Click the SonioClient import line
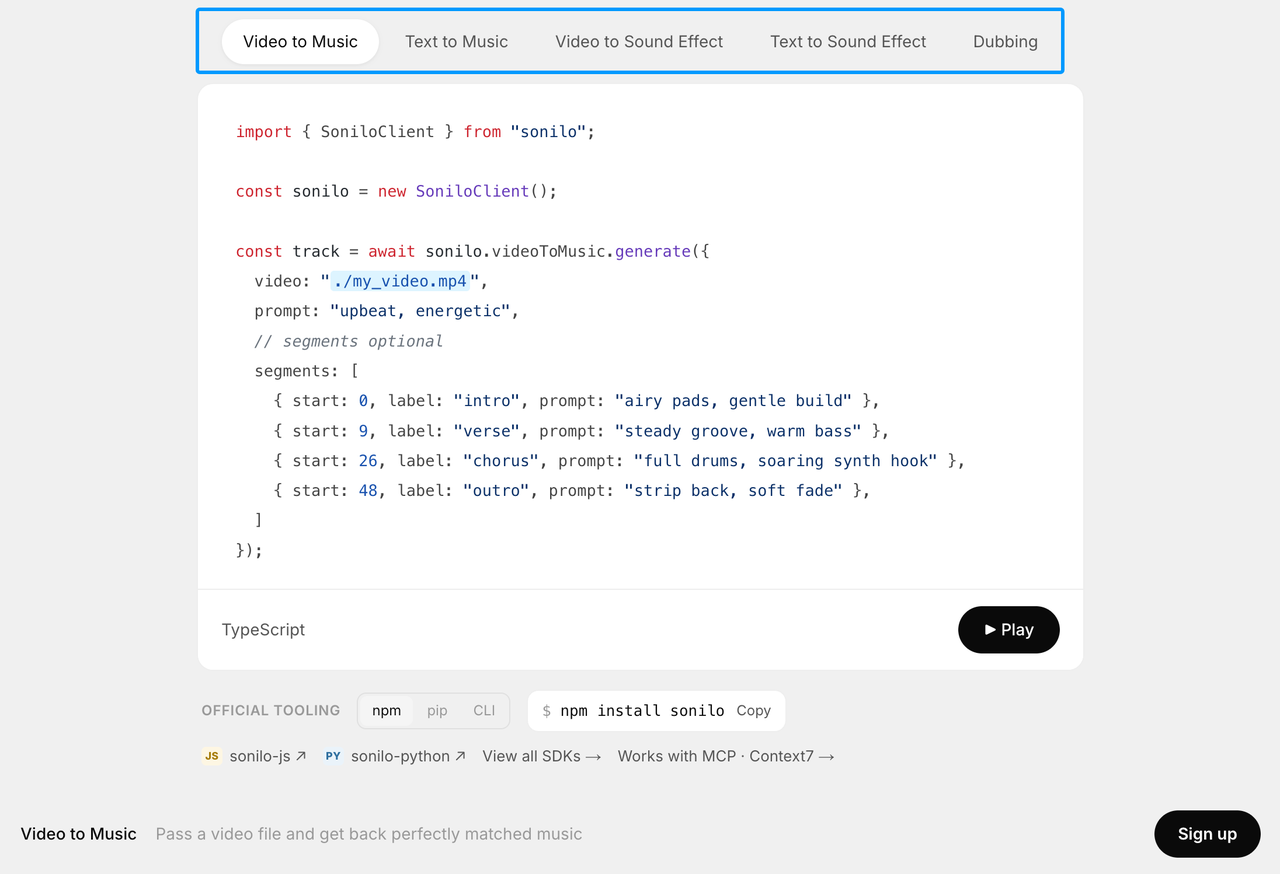The width and height of the screenshot is (1280, 874). (415, 132)
